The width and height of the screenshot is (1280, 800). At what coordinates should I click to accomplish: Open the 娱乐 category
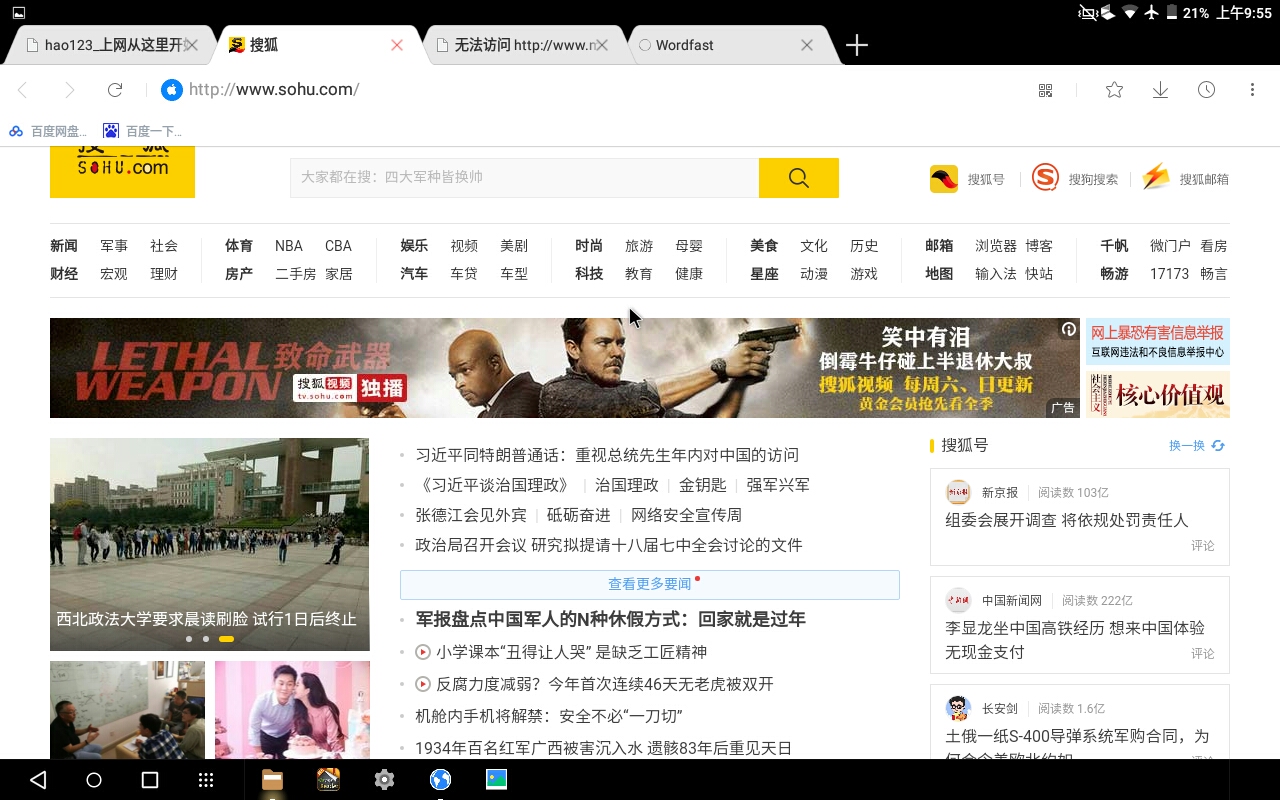point(414,246)
